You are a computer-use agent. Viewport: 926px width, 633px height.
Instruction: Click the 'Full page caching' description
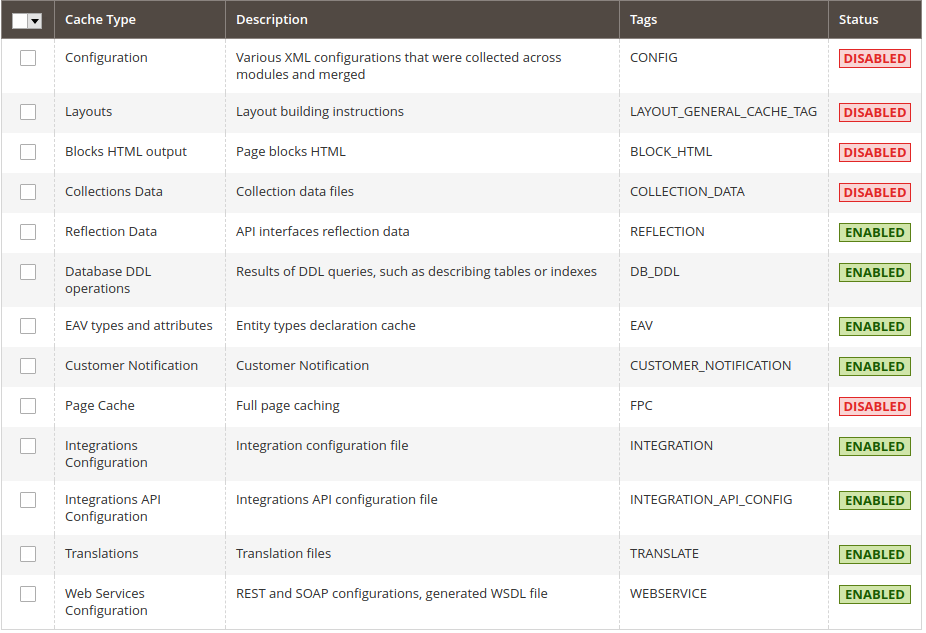coord(288,406)
